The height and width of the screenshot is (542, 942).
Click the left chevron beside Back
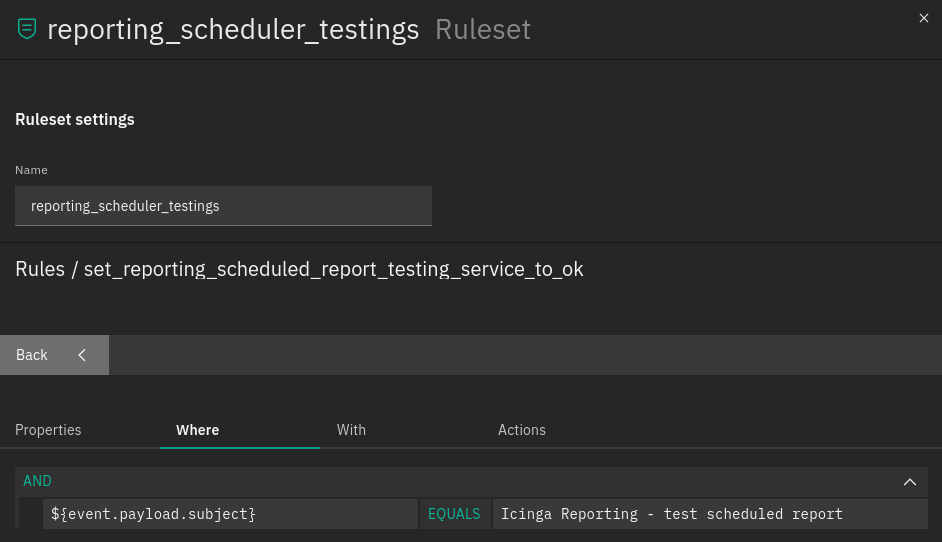pos(82,355)
